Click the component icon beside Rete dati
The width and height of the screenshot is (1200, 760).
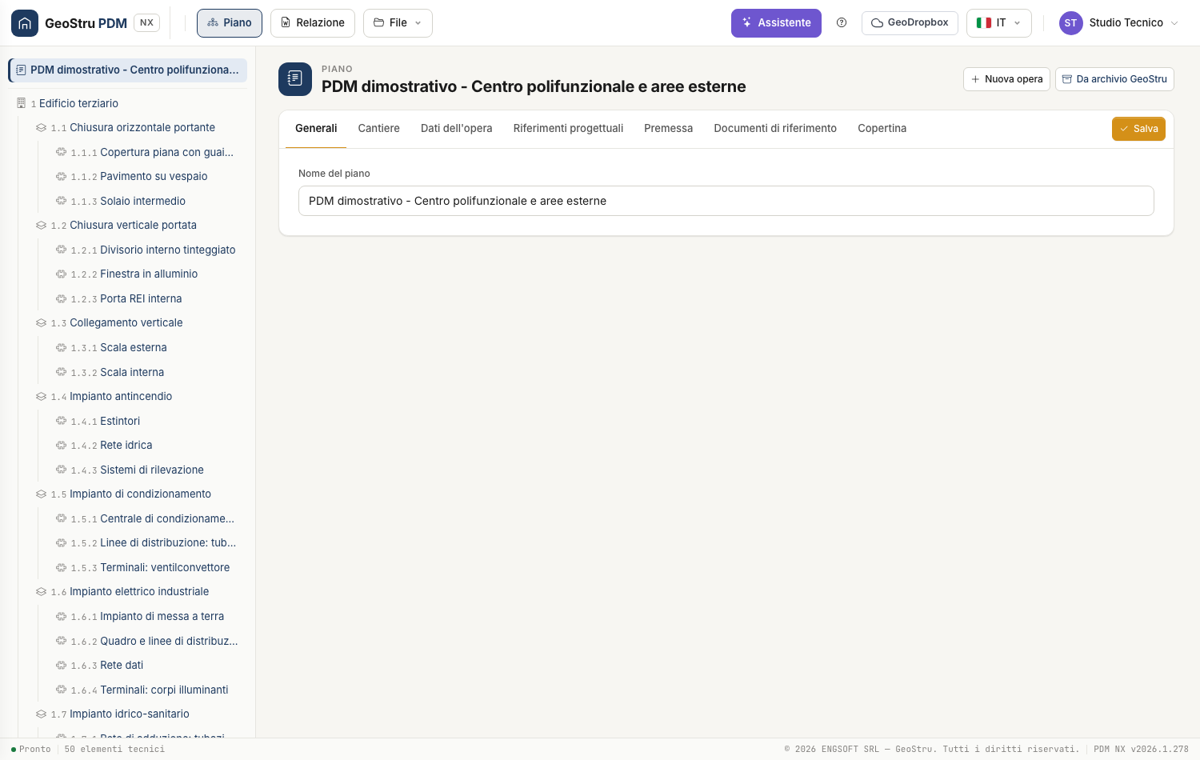[61, 665]
